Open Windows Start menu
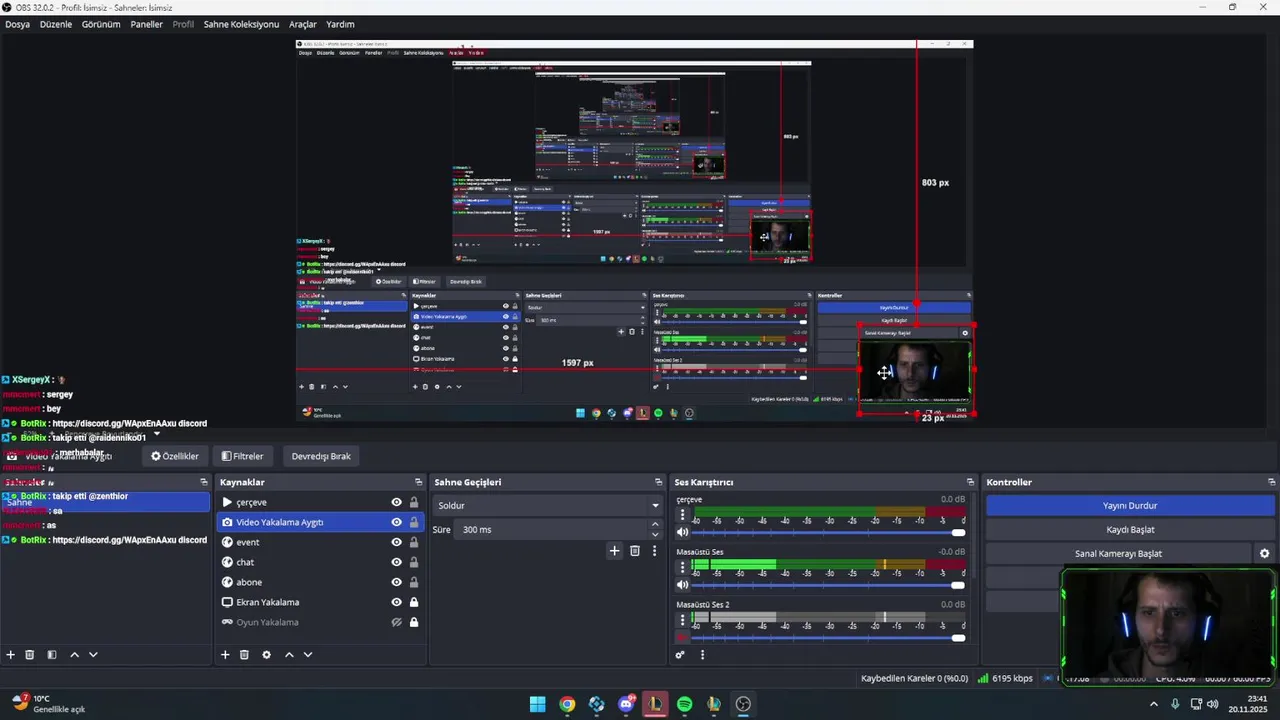 pos(537,704)
